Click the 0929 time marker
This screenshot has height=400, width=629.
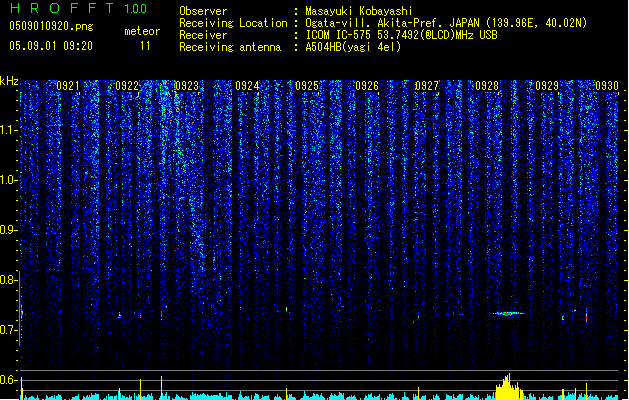pos(547,86)
